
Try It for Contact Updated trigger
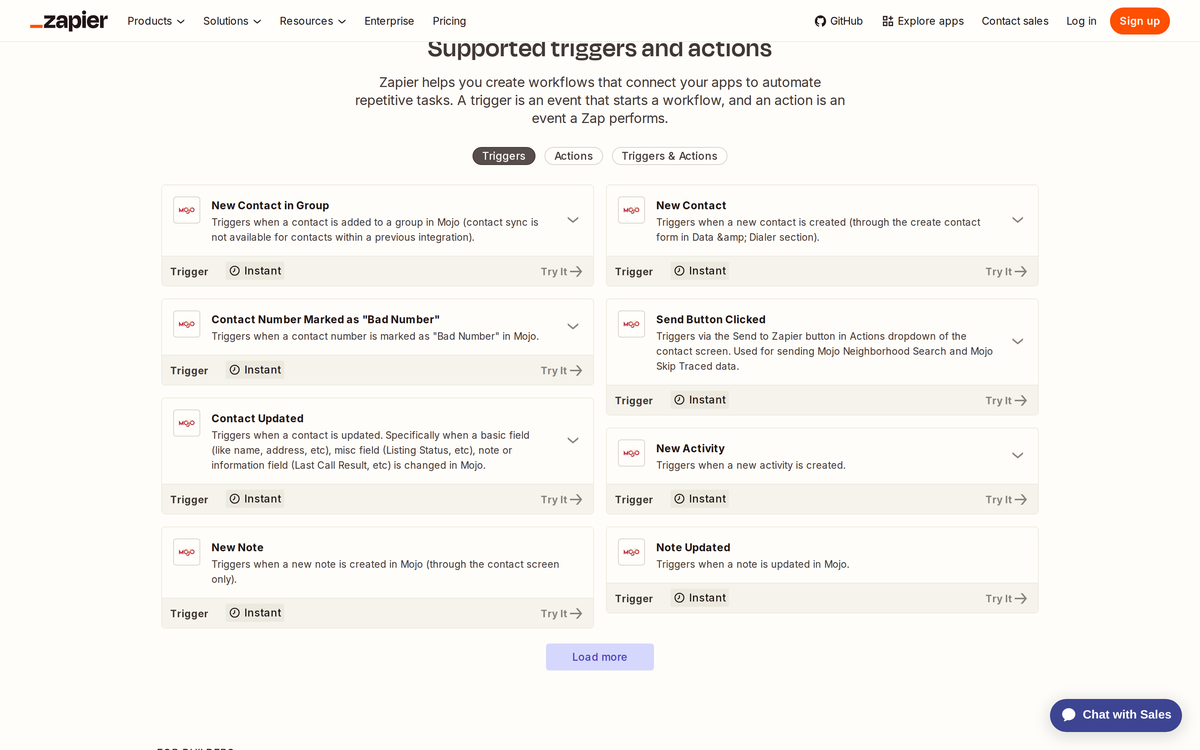tap(561, 500)
